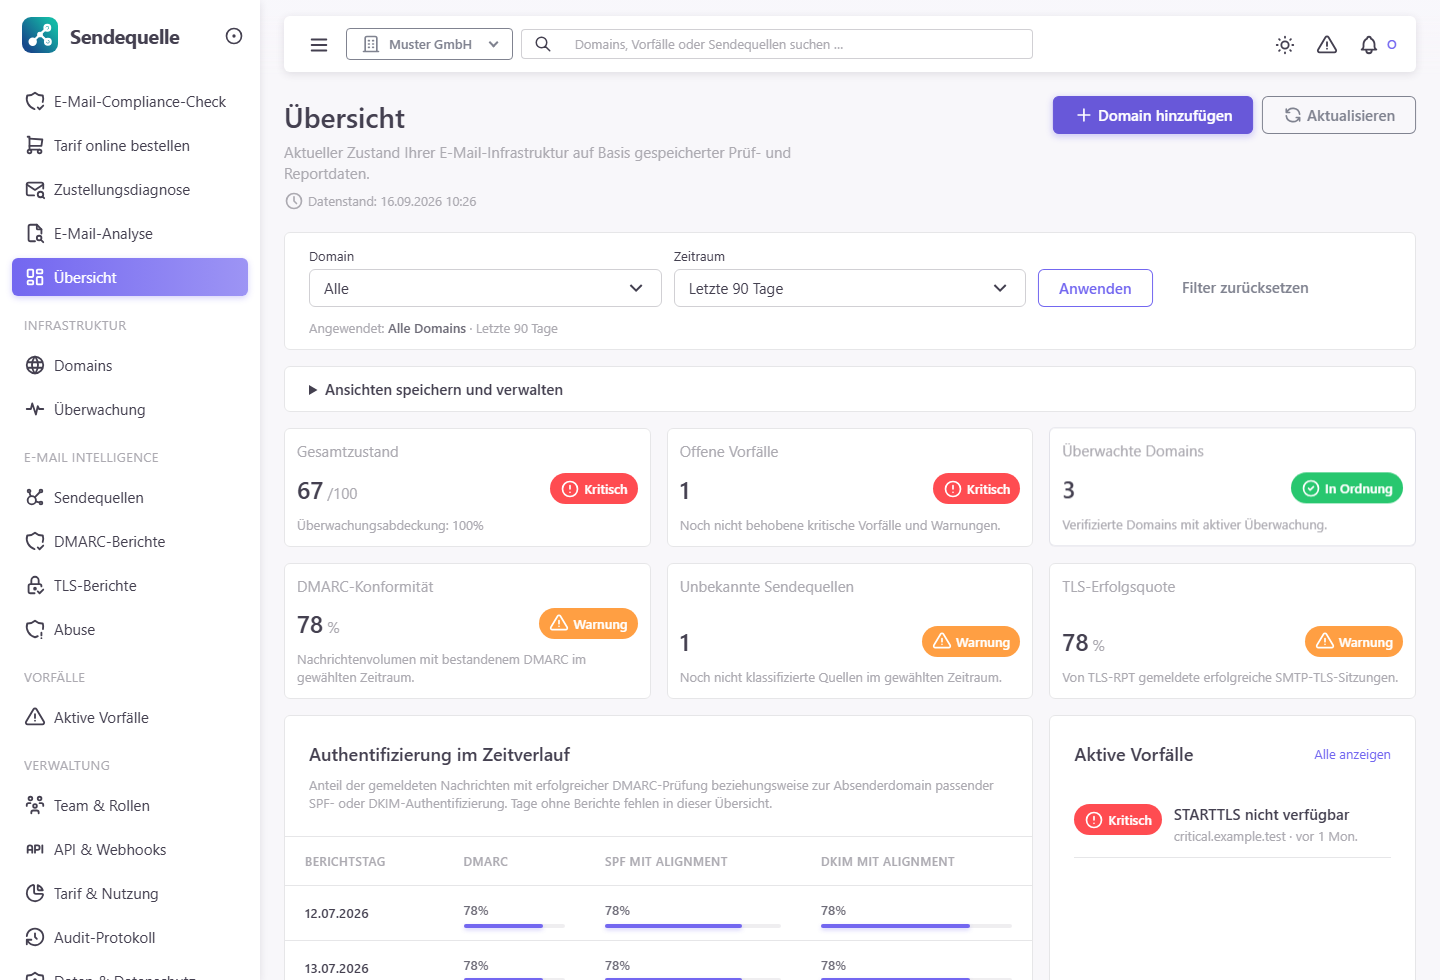Expand the Domain filter dropdown

tap(485, 288)
